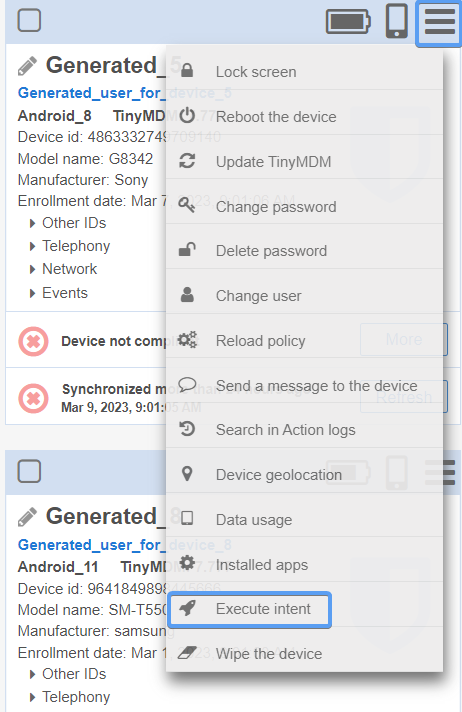The height and width of the screenshot is (712, 462).
Task: Expand Events under Generated_5
Action: (58, 293)
